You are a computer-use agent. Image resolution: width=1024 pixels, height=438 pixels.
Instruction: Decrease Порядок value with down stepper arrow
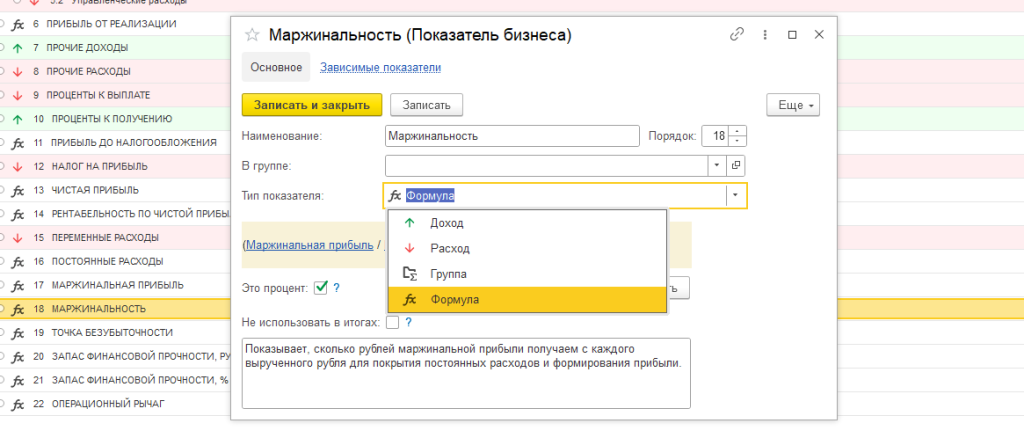[x=737, y=142]
